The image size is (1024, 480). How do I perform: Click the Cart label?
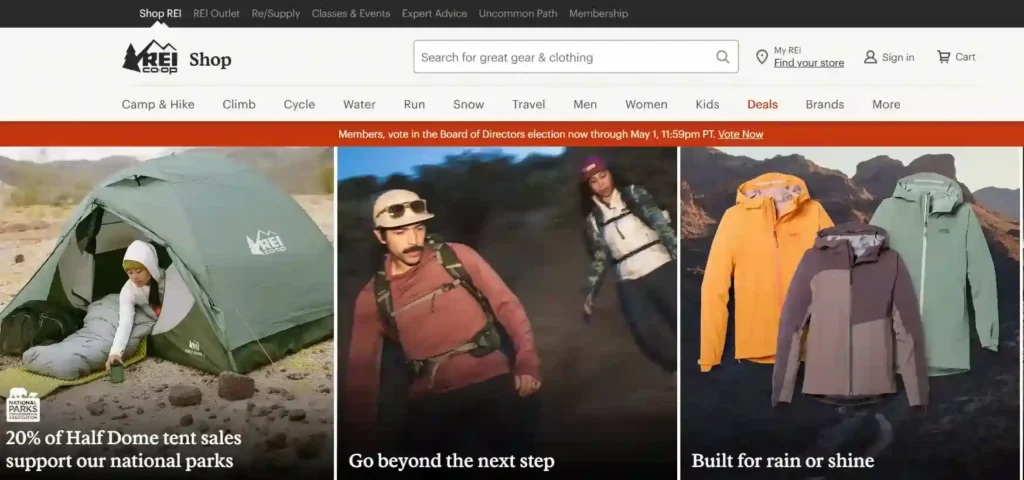[965, 57]
